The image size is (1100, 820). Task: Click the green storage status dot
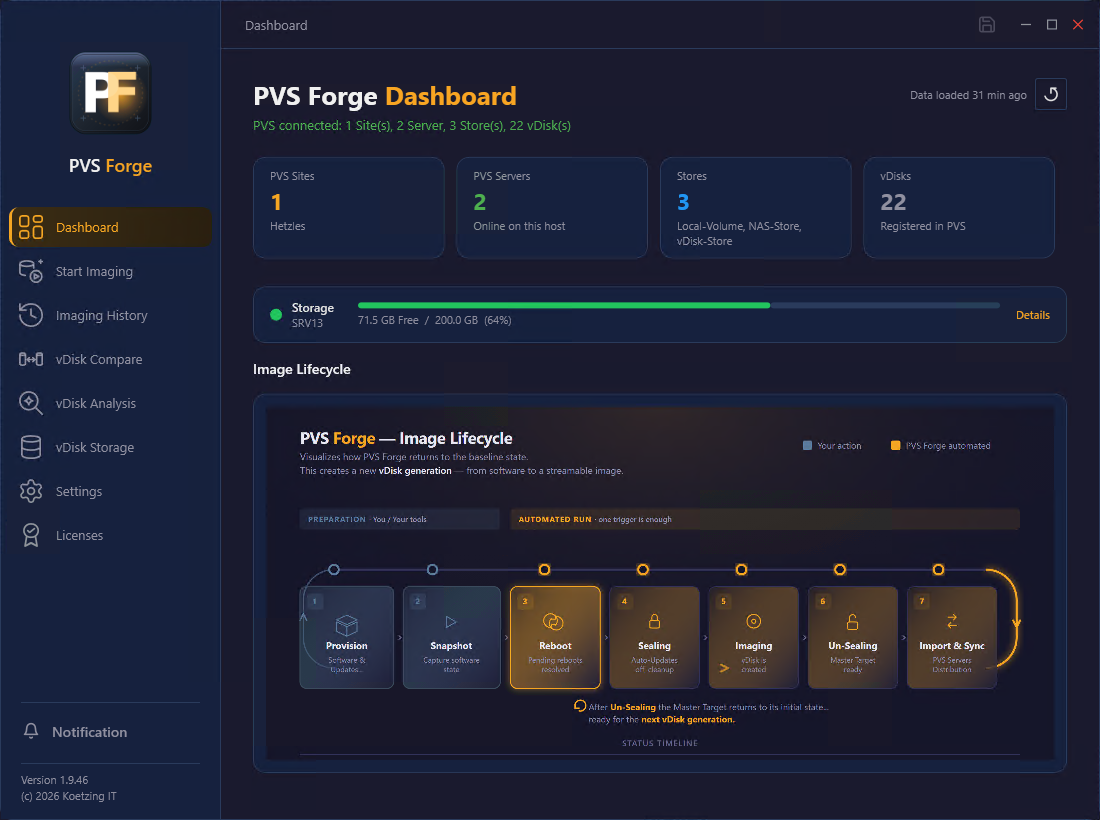(276, 315)
